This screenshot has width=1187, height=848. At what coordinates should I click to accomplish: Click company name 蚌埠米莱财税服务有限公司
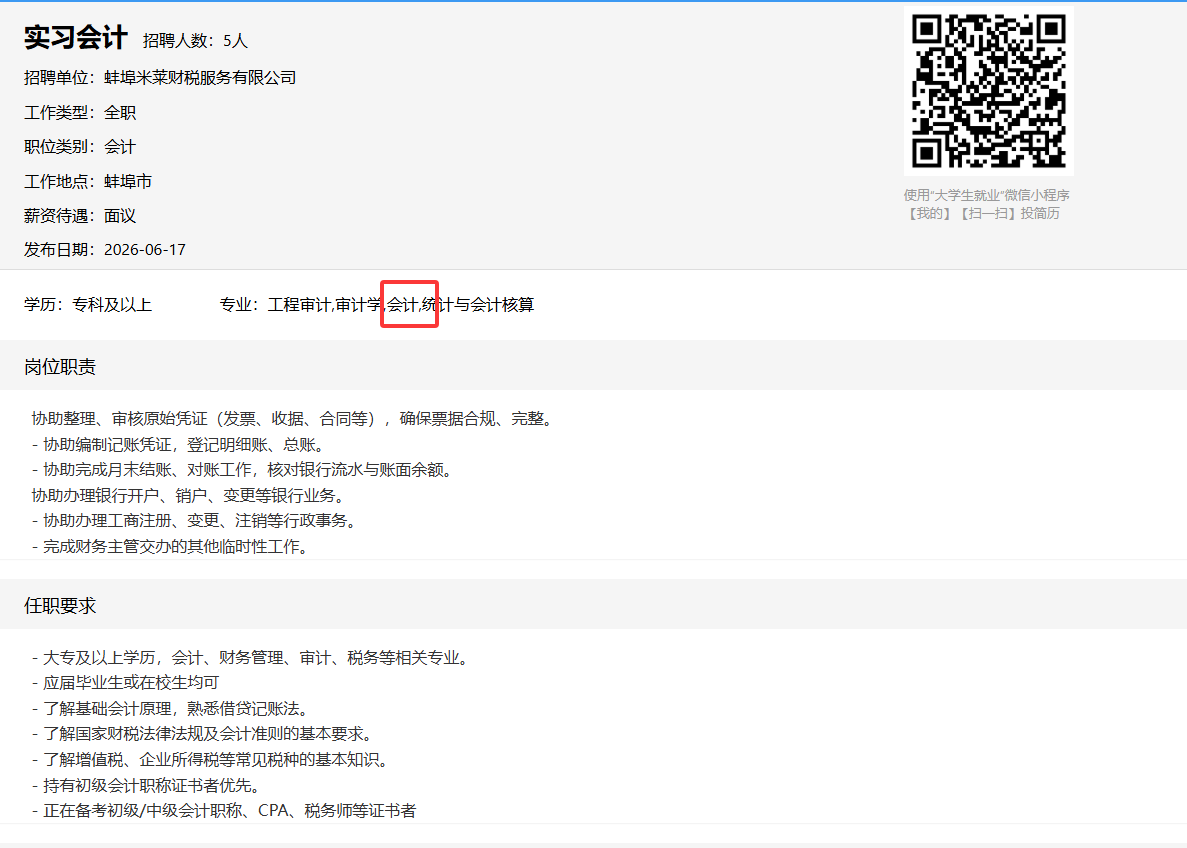point(200,78)
